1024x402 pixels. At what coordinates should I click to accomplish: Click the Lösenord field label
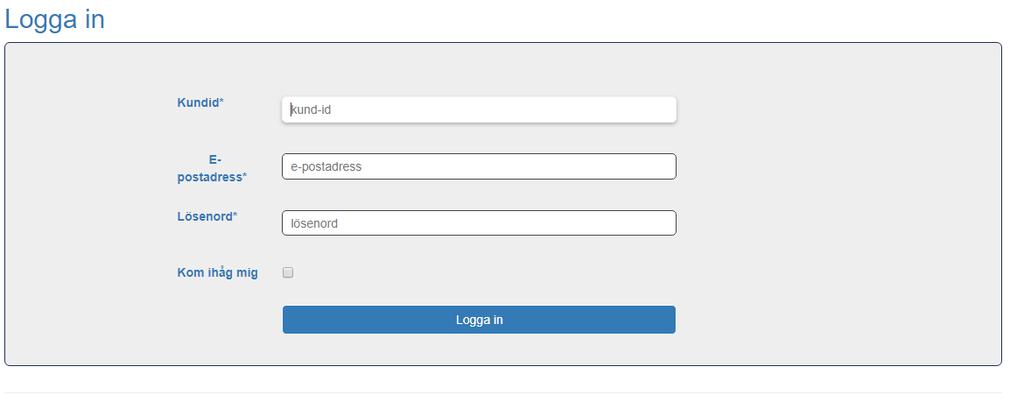click(207, 217)
